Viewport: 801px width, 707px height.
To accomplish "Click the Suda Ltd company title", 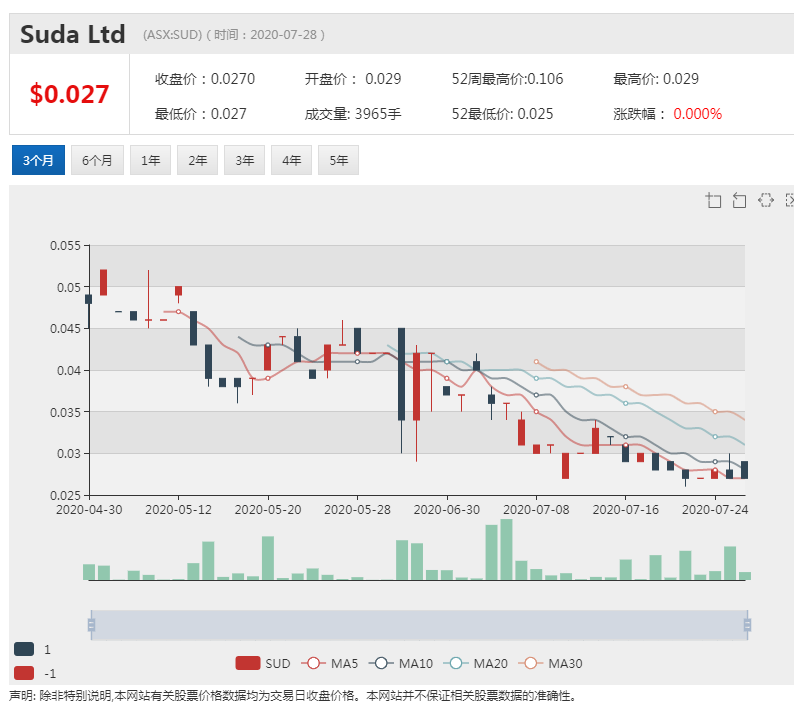I will 73,34.
